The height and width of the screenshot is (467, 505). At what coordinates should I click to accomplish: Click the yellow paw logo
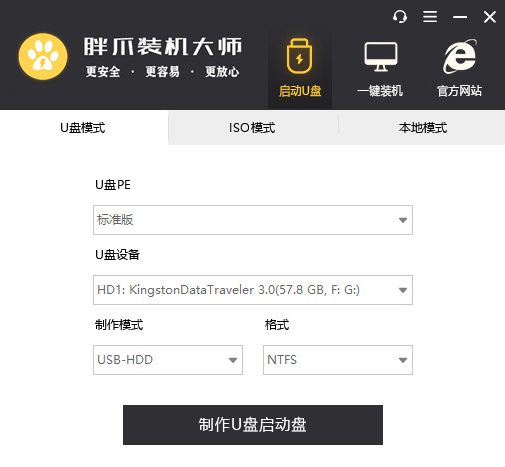[43, 56]
